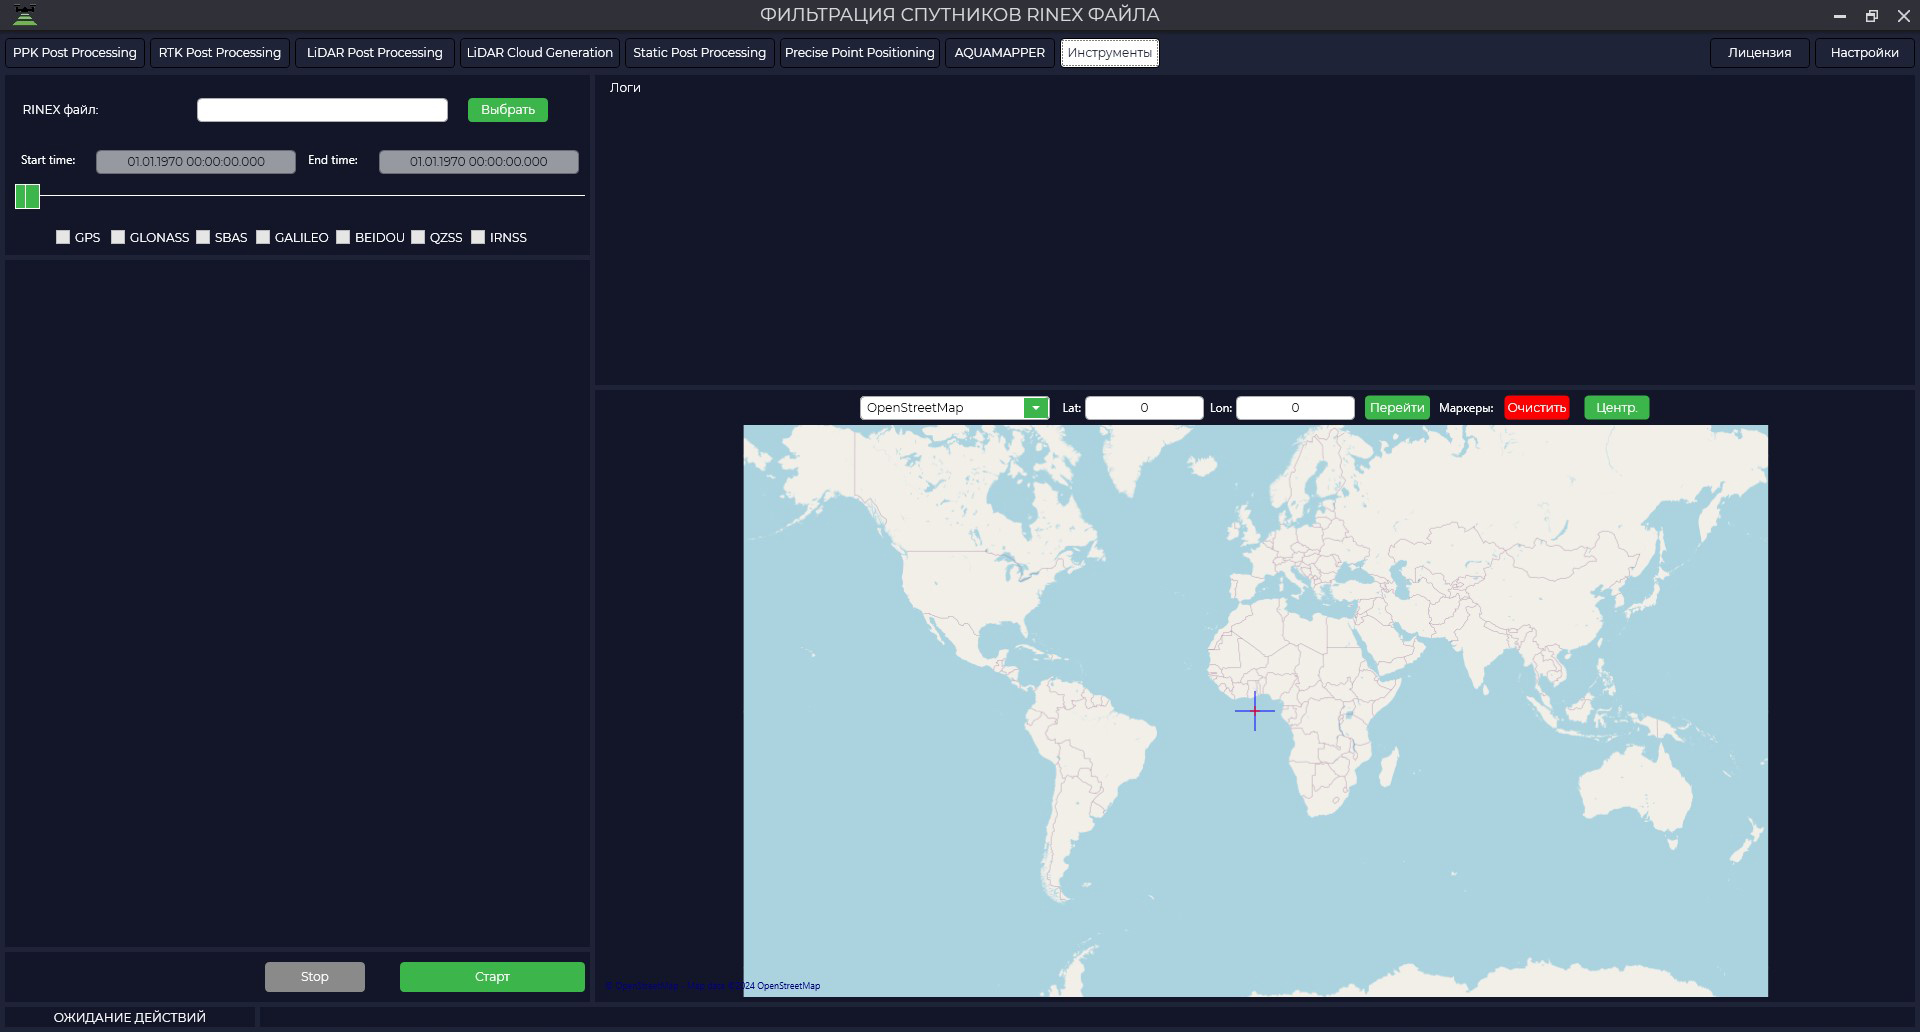Click the blue crosshair marker on map

coord(1255,711)
